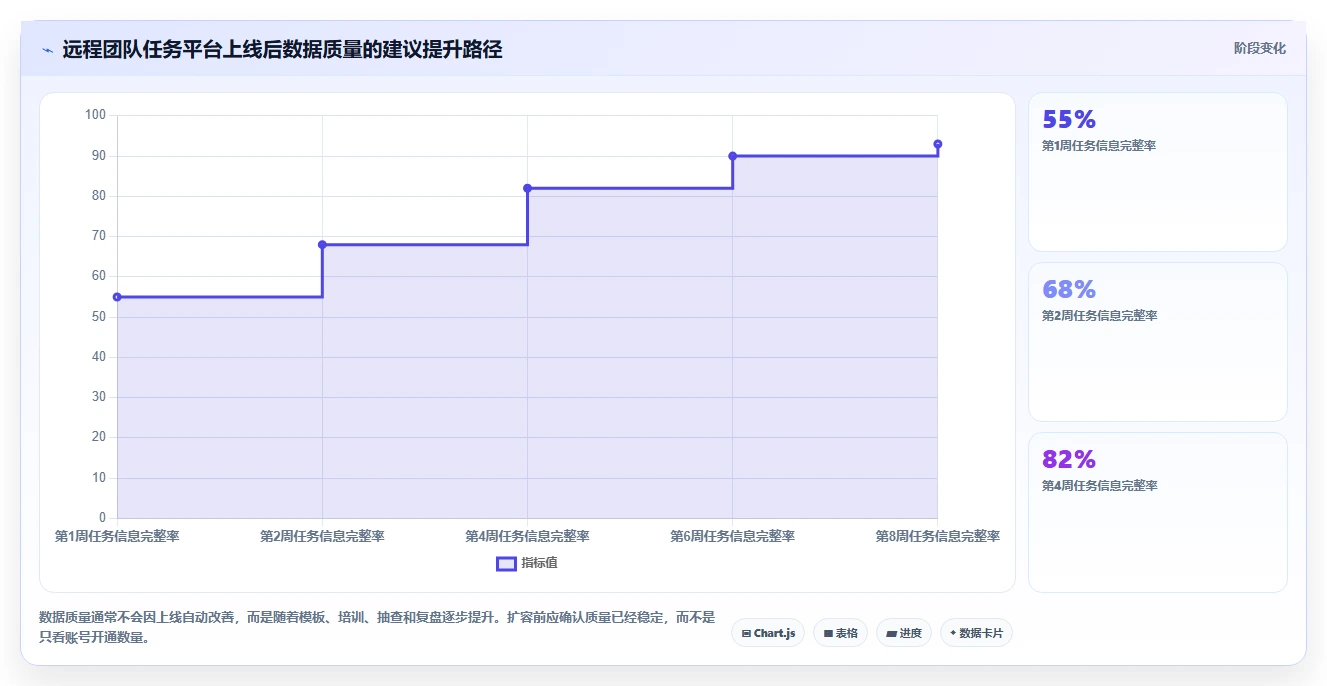The height and width of the screenshot is (686, 1327).
Task: Toggle the 指标值 legend entry
Action: (527, 563)
